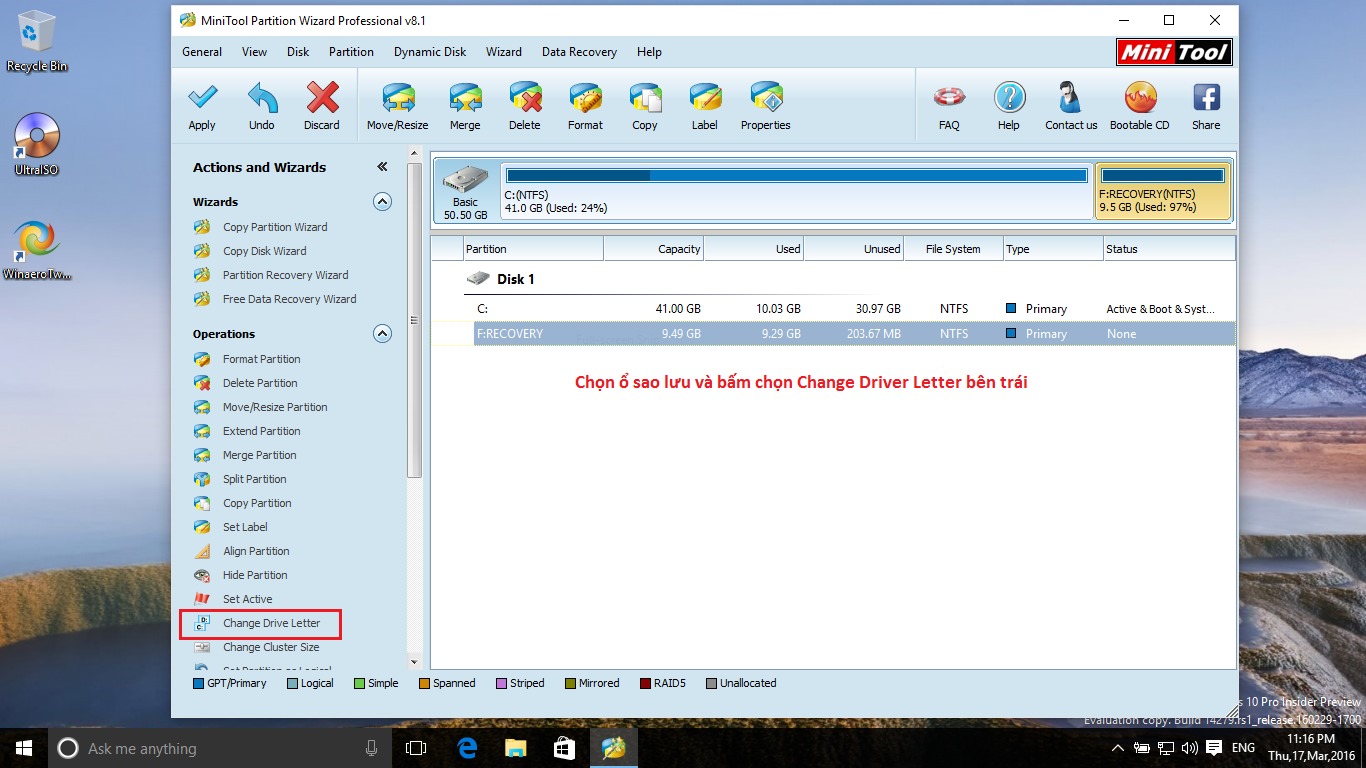Image resolution: width=1366 pixels, height=768 pixels.
Task: Show hidden system tray icons
Action: pyautogui.click(x=1117, y=748)
